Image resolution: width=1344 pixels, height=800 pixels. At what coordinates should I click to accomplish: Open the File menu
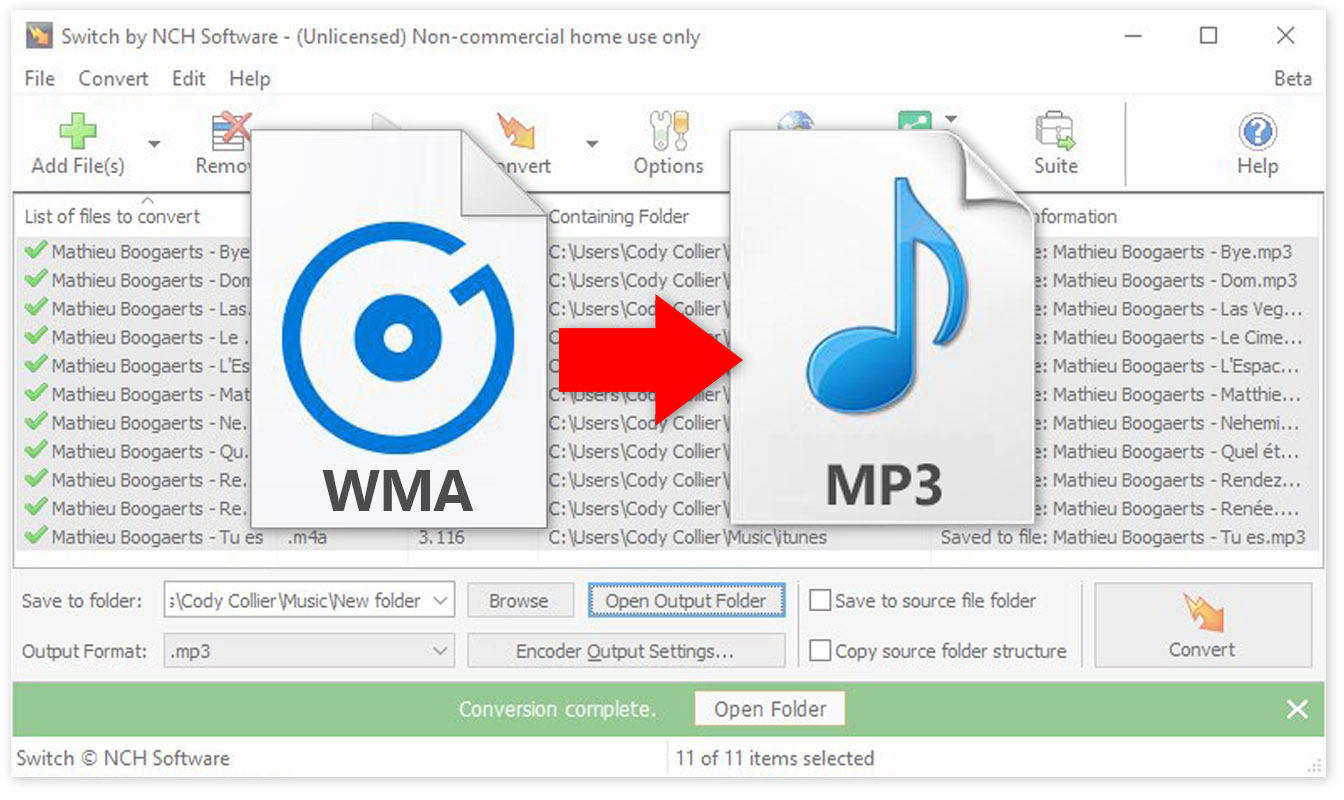pyautogui.click(x=40, y=78)
